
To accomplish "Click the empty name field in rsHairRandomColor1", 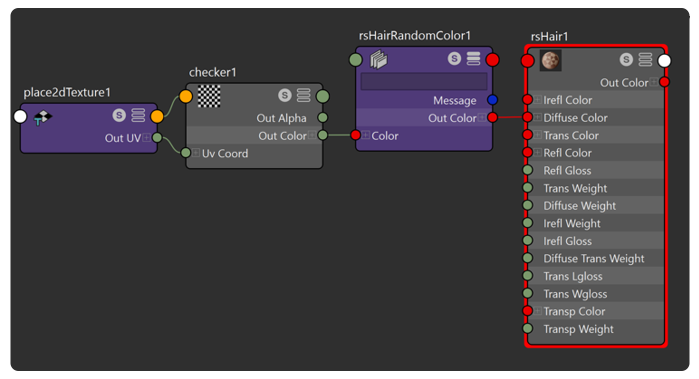I will pos(424,82).
